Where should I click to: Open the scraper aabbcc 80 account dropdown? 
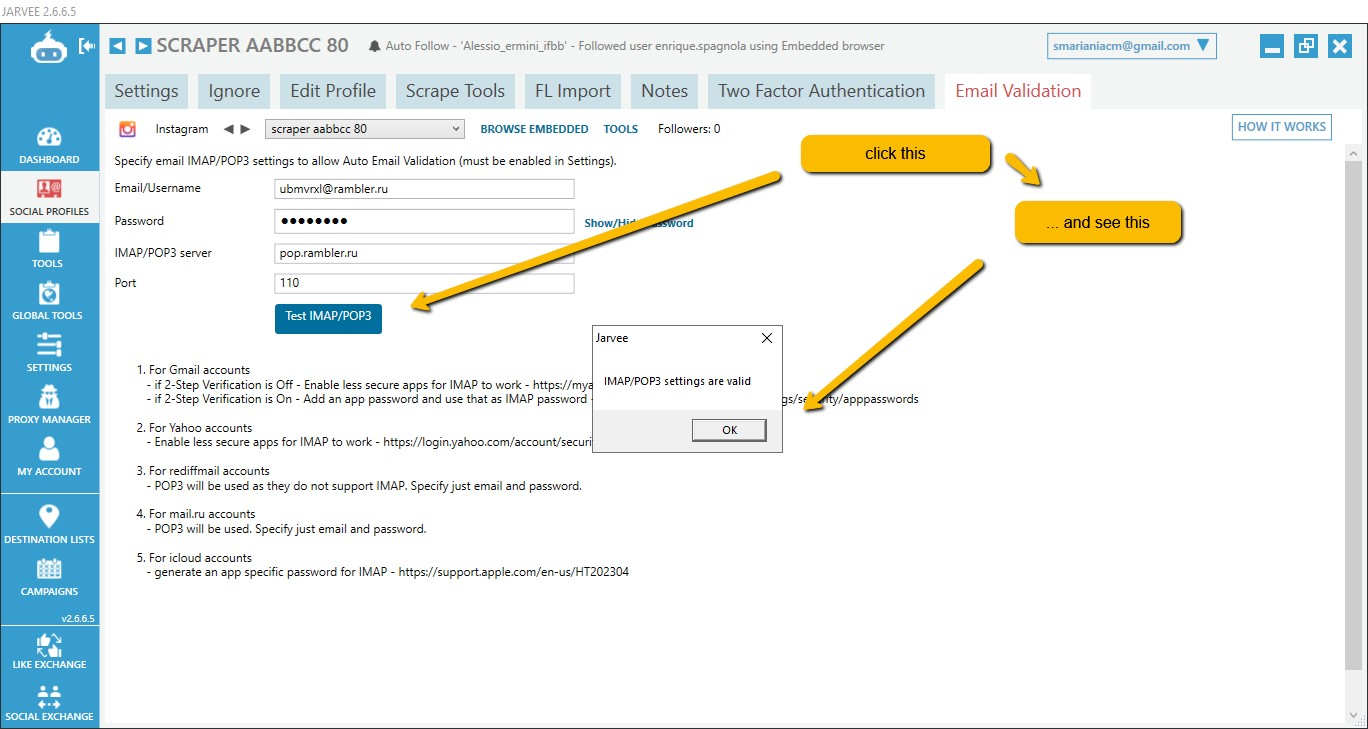(x=365, y=129)
